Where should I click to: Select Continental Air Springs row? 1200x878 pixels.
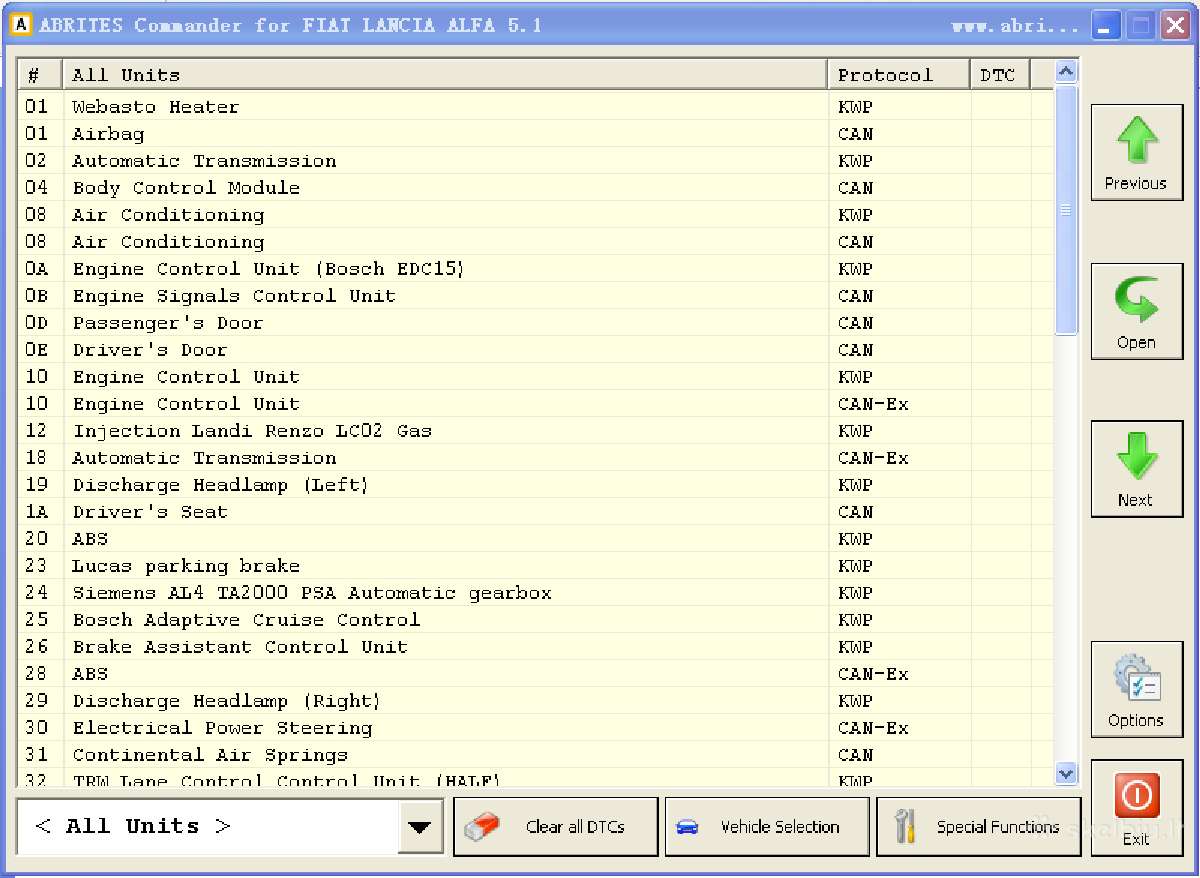pos(536,755)
